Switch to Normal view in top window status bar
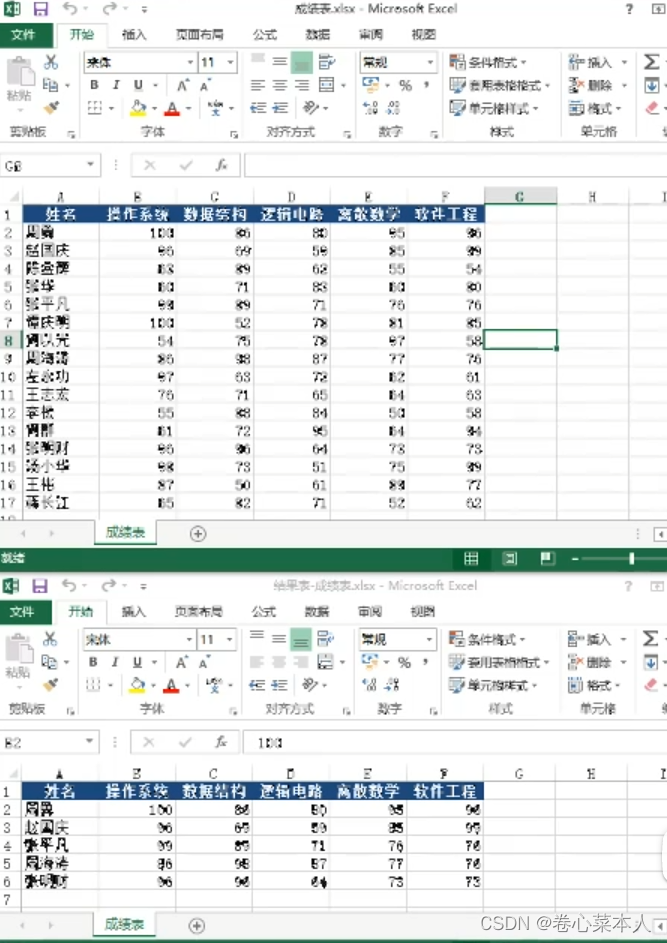 471,559
